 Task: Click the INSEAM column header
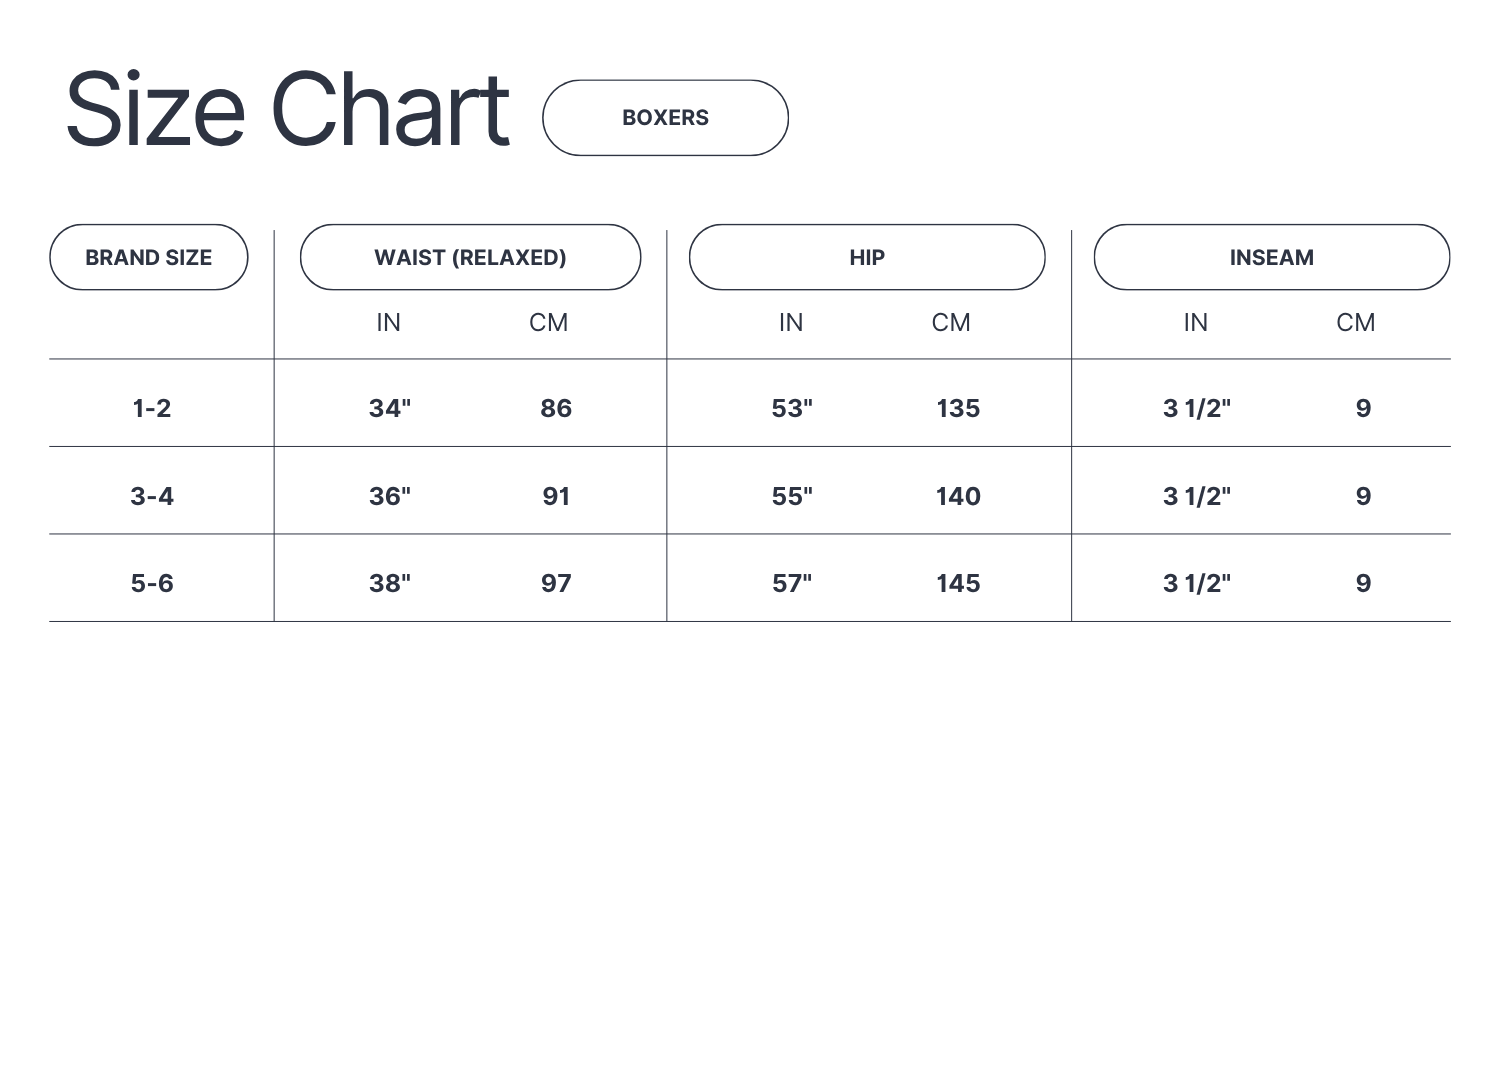coord(1271,258)
